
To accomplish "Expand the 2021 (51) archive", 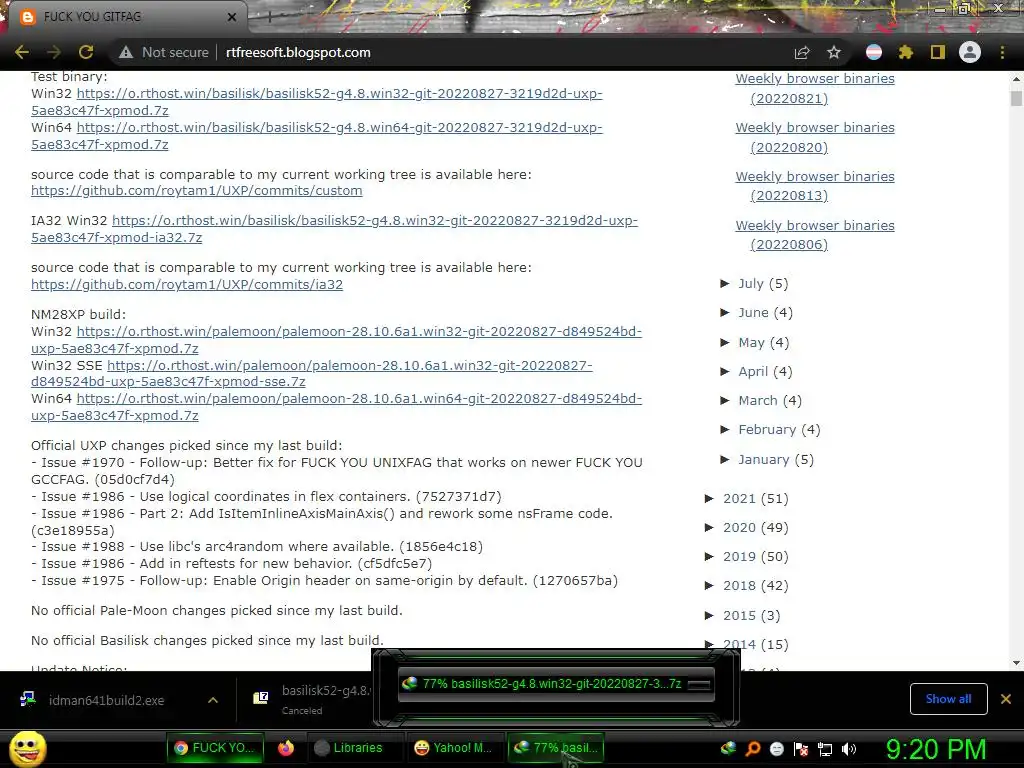I will pyautogui.click(x=710, y=498).
